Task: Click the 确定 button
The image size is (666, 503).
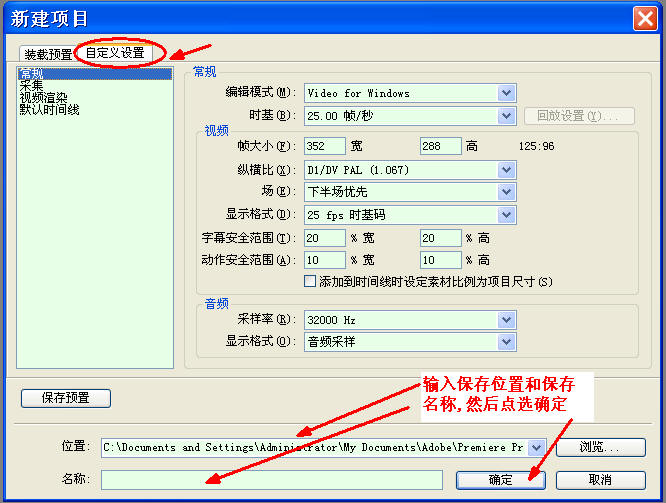Action: click(x=501, y=480)
